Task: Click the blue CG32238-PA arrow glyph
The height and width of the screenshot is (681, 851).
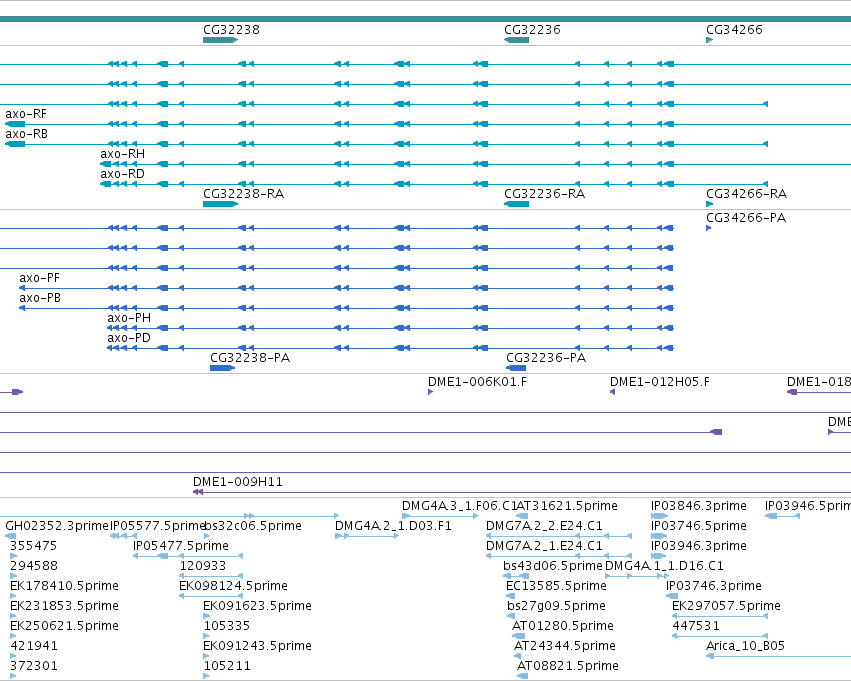Action: click(x=223, y=368)
